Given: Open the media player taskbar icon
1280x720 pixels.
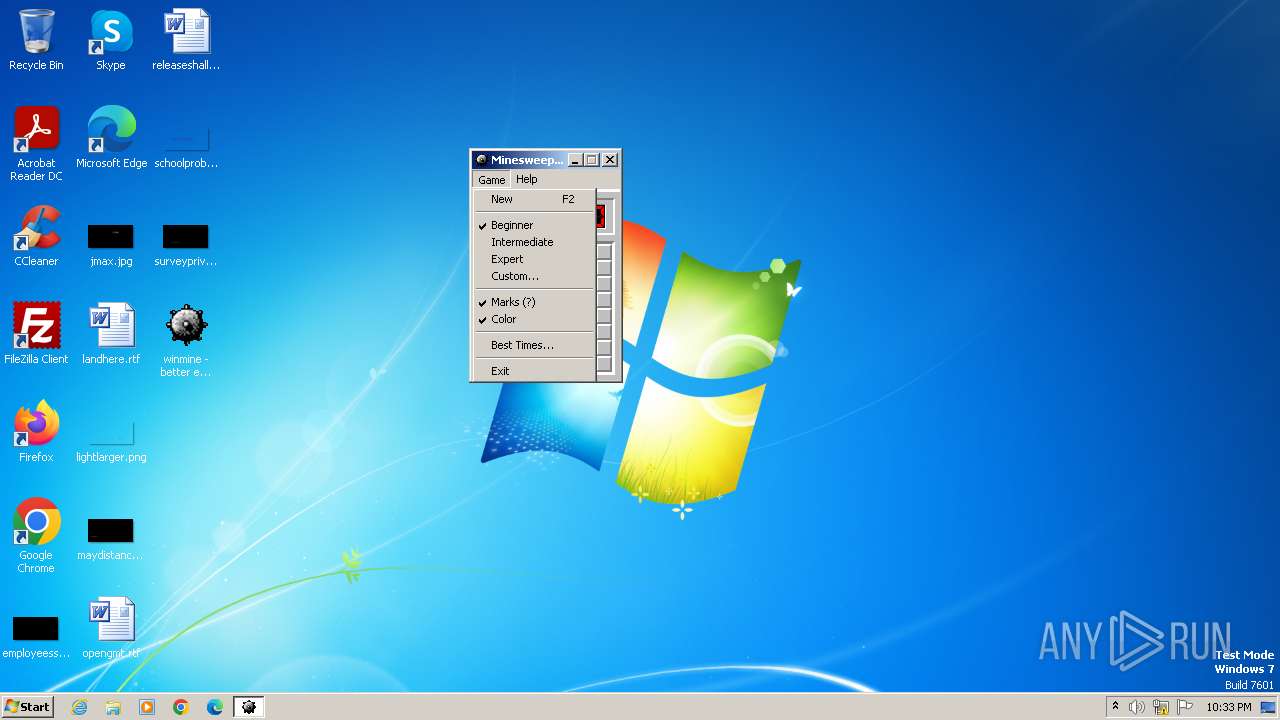Looking at the screenshot, I should 147,707.
